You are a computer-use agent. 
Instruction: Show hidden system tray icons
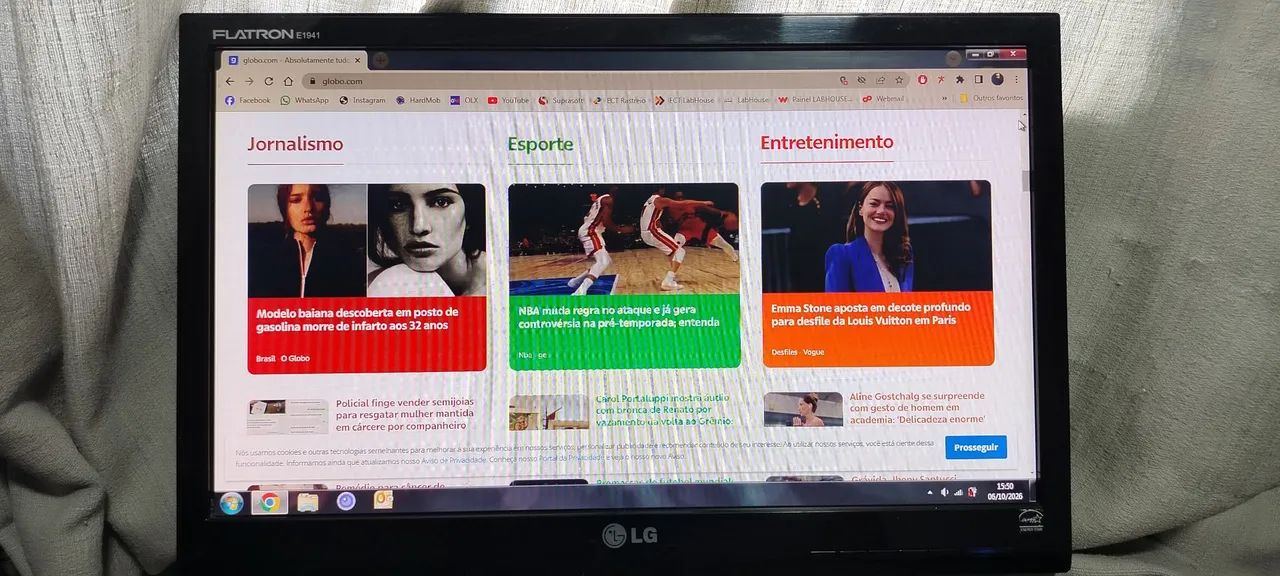point(928,492)
